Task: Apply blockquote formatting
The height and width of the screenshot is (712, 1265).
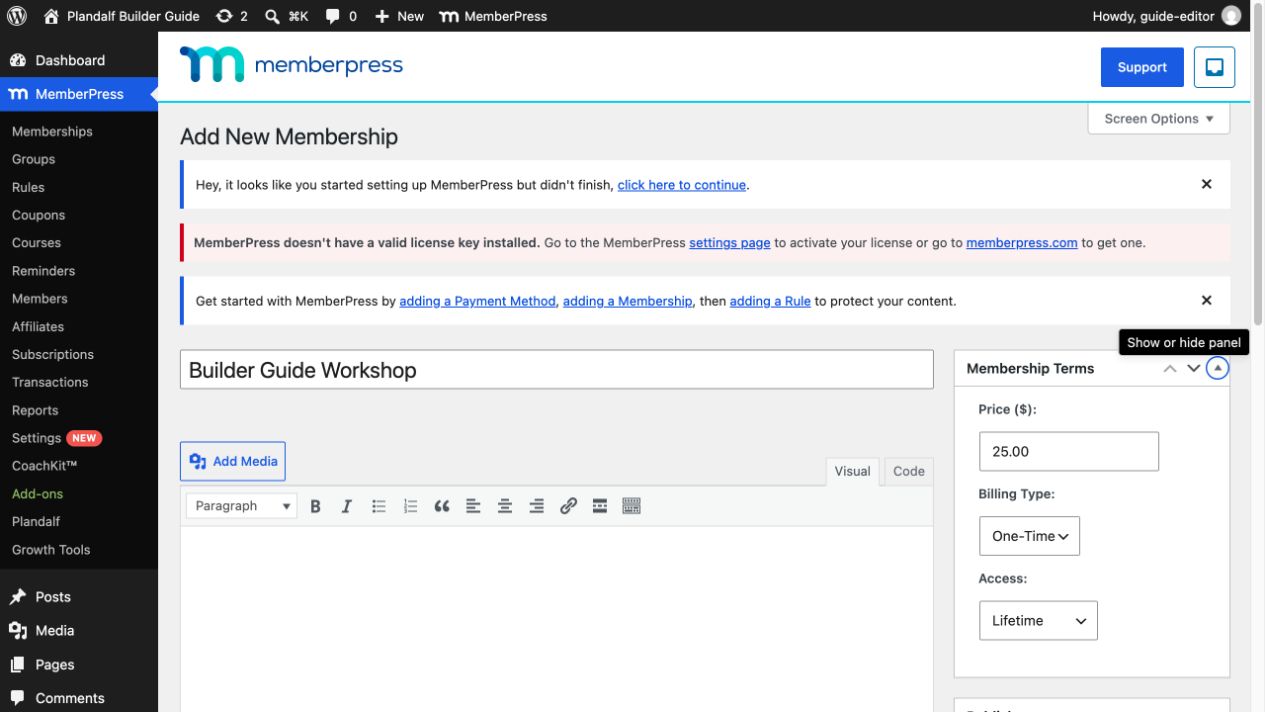Action: tap(442, 506)
